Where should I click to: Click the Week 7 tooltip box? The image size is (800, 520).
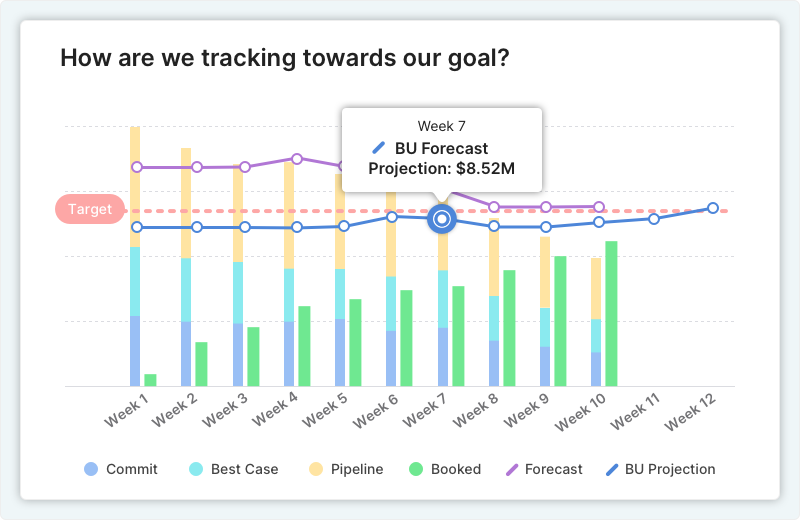[x=441, y=149]
